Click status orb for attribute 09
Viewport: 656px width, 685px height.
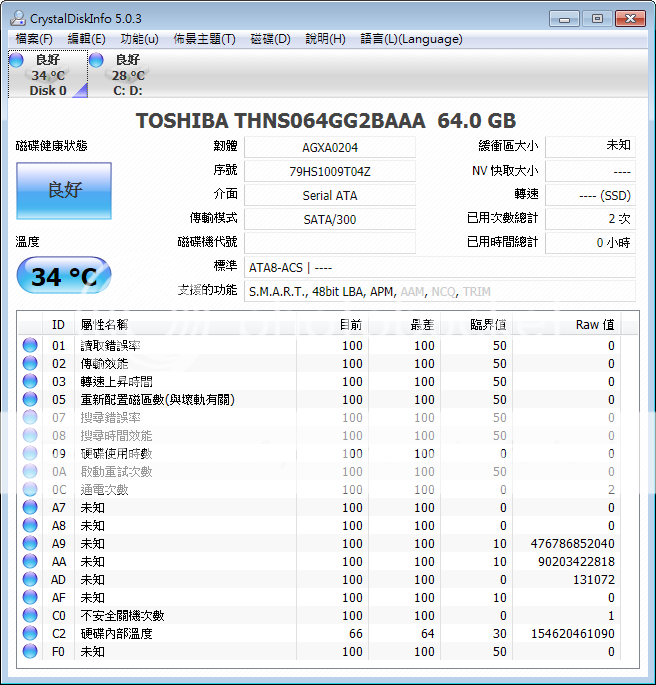click(30, 453)
